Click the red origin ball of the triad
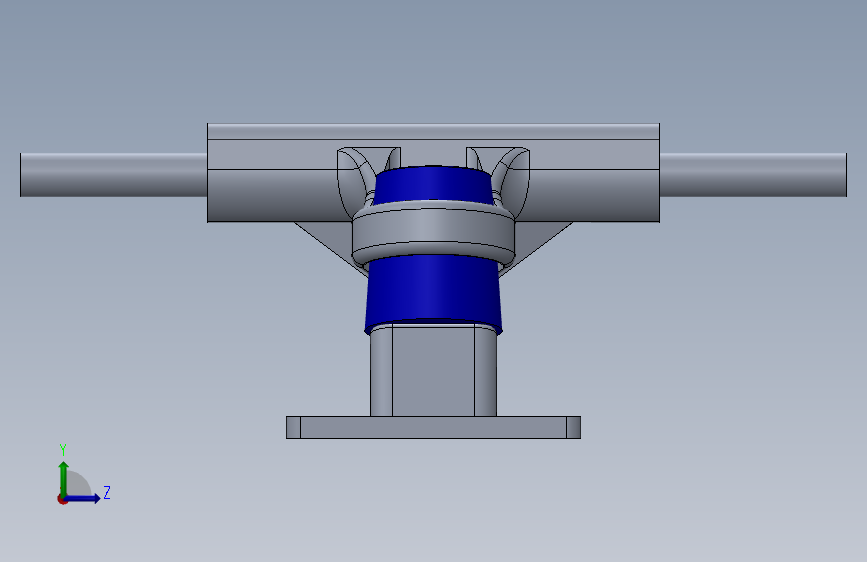867x562 pixels. 62,499
